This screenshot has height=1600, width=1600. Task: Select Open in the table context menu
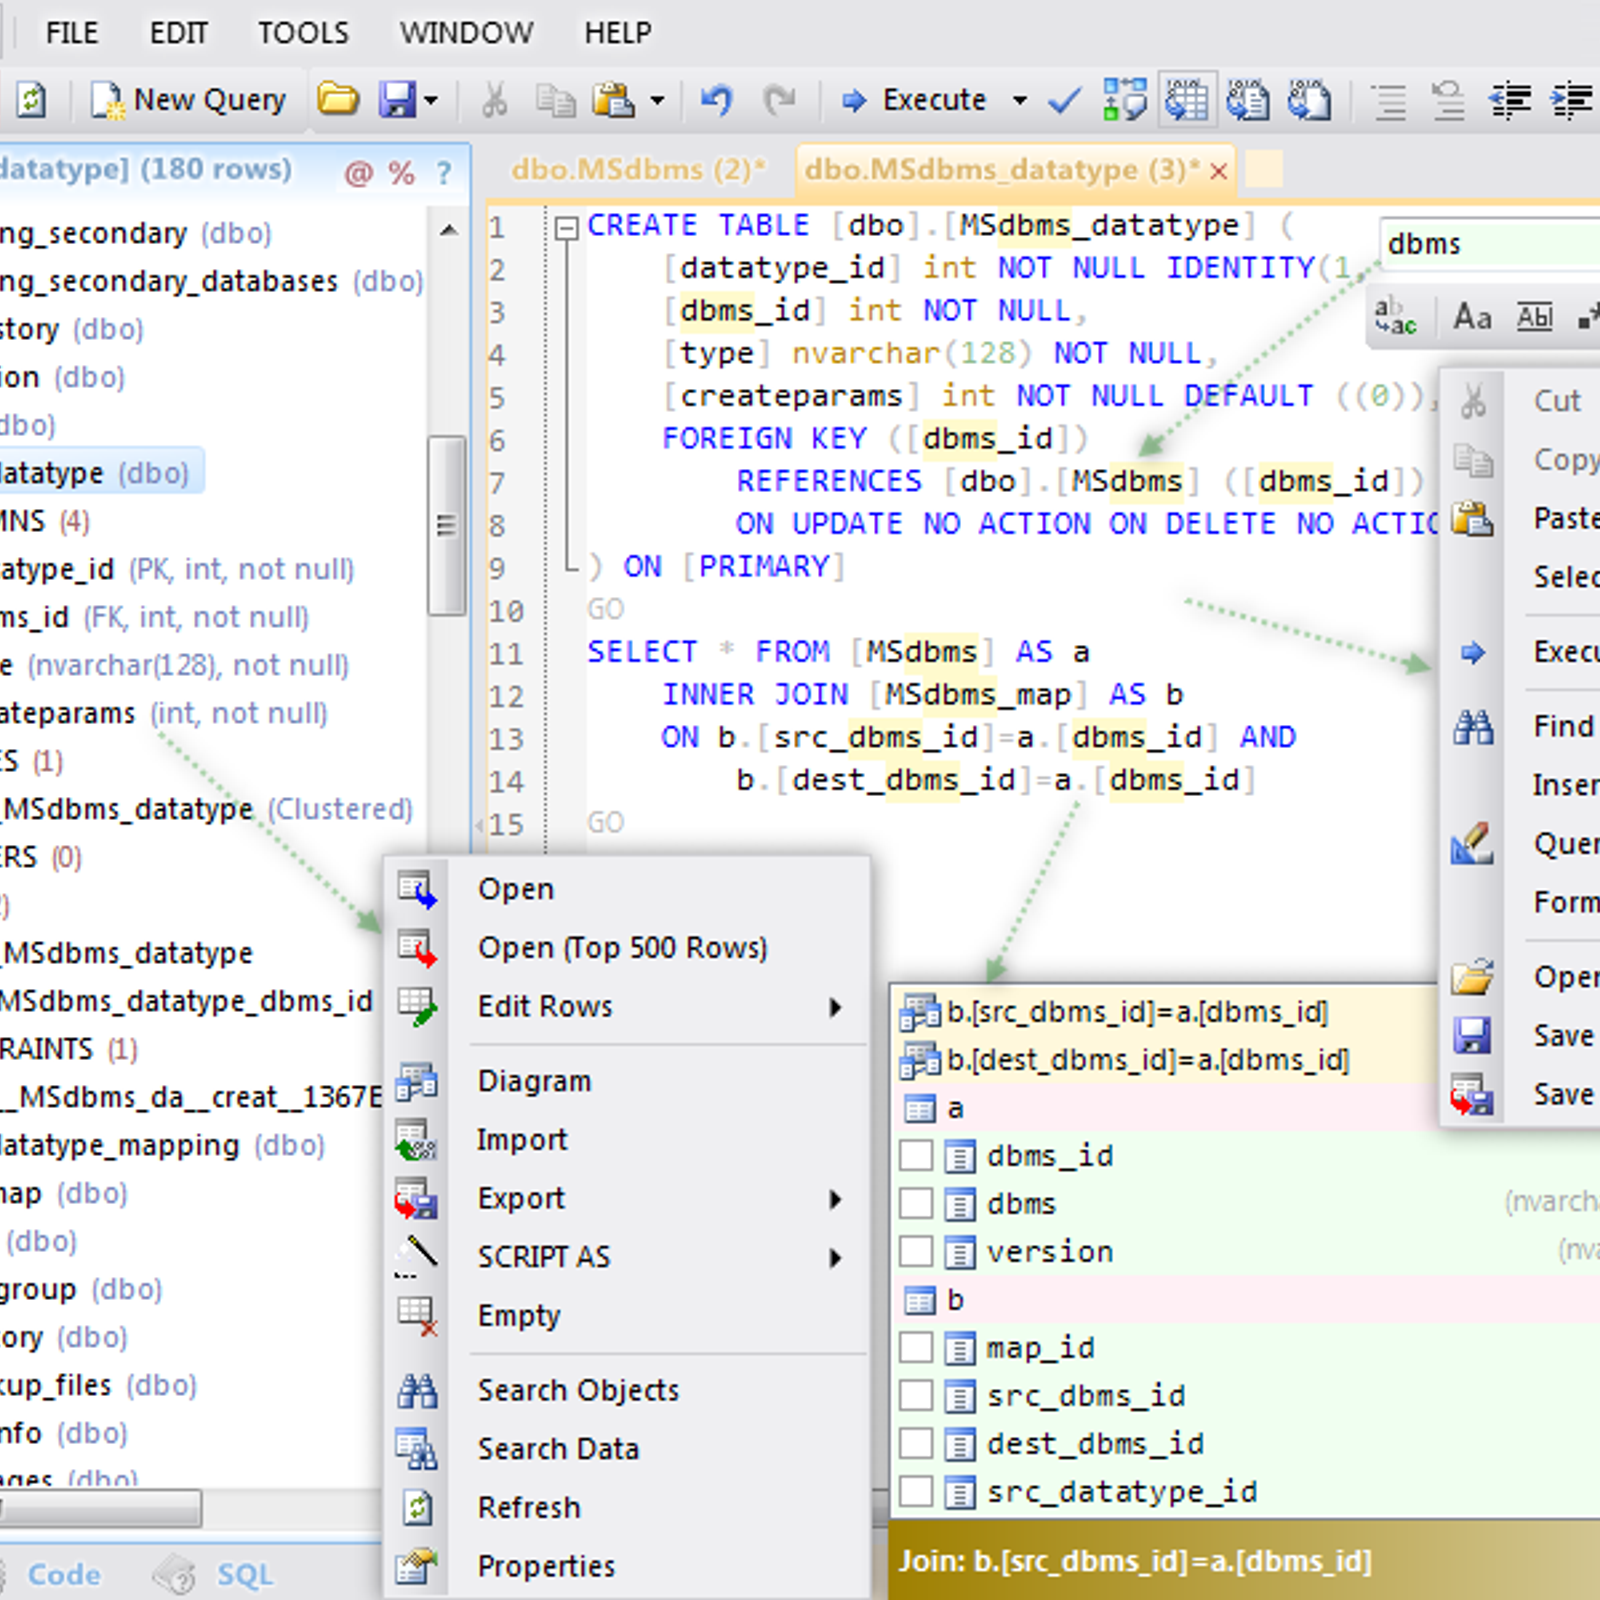627,889
